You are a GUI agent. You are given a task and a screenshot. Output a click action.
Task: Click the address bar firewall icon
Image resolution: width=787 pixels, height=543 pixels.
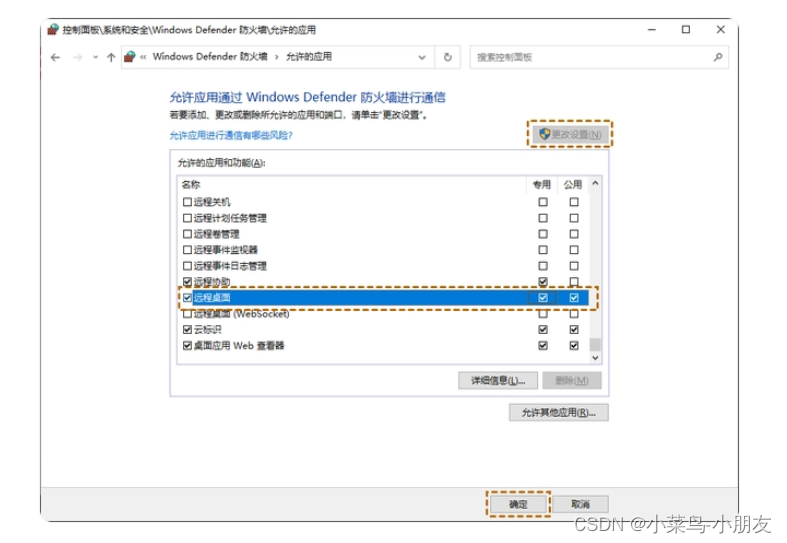(x=129, y=57)
